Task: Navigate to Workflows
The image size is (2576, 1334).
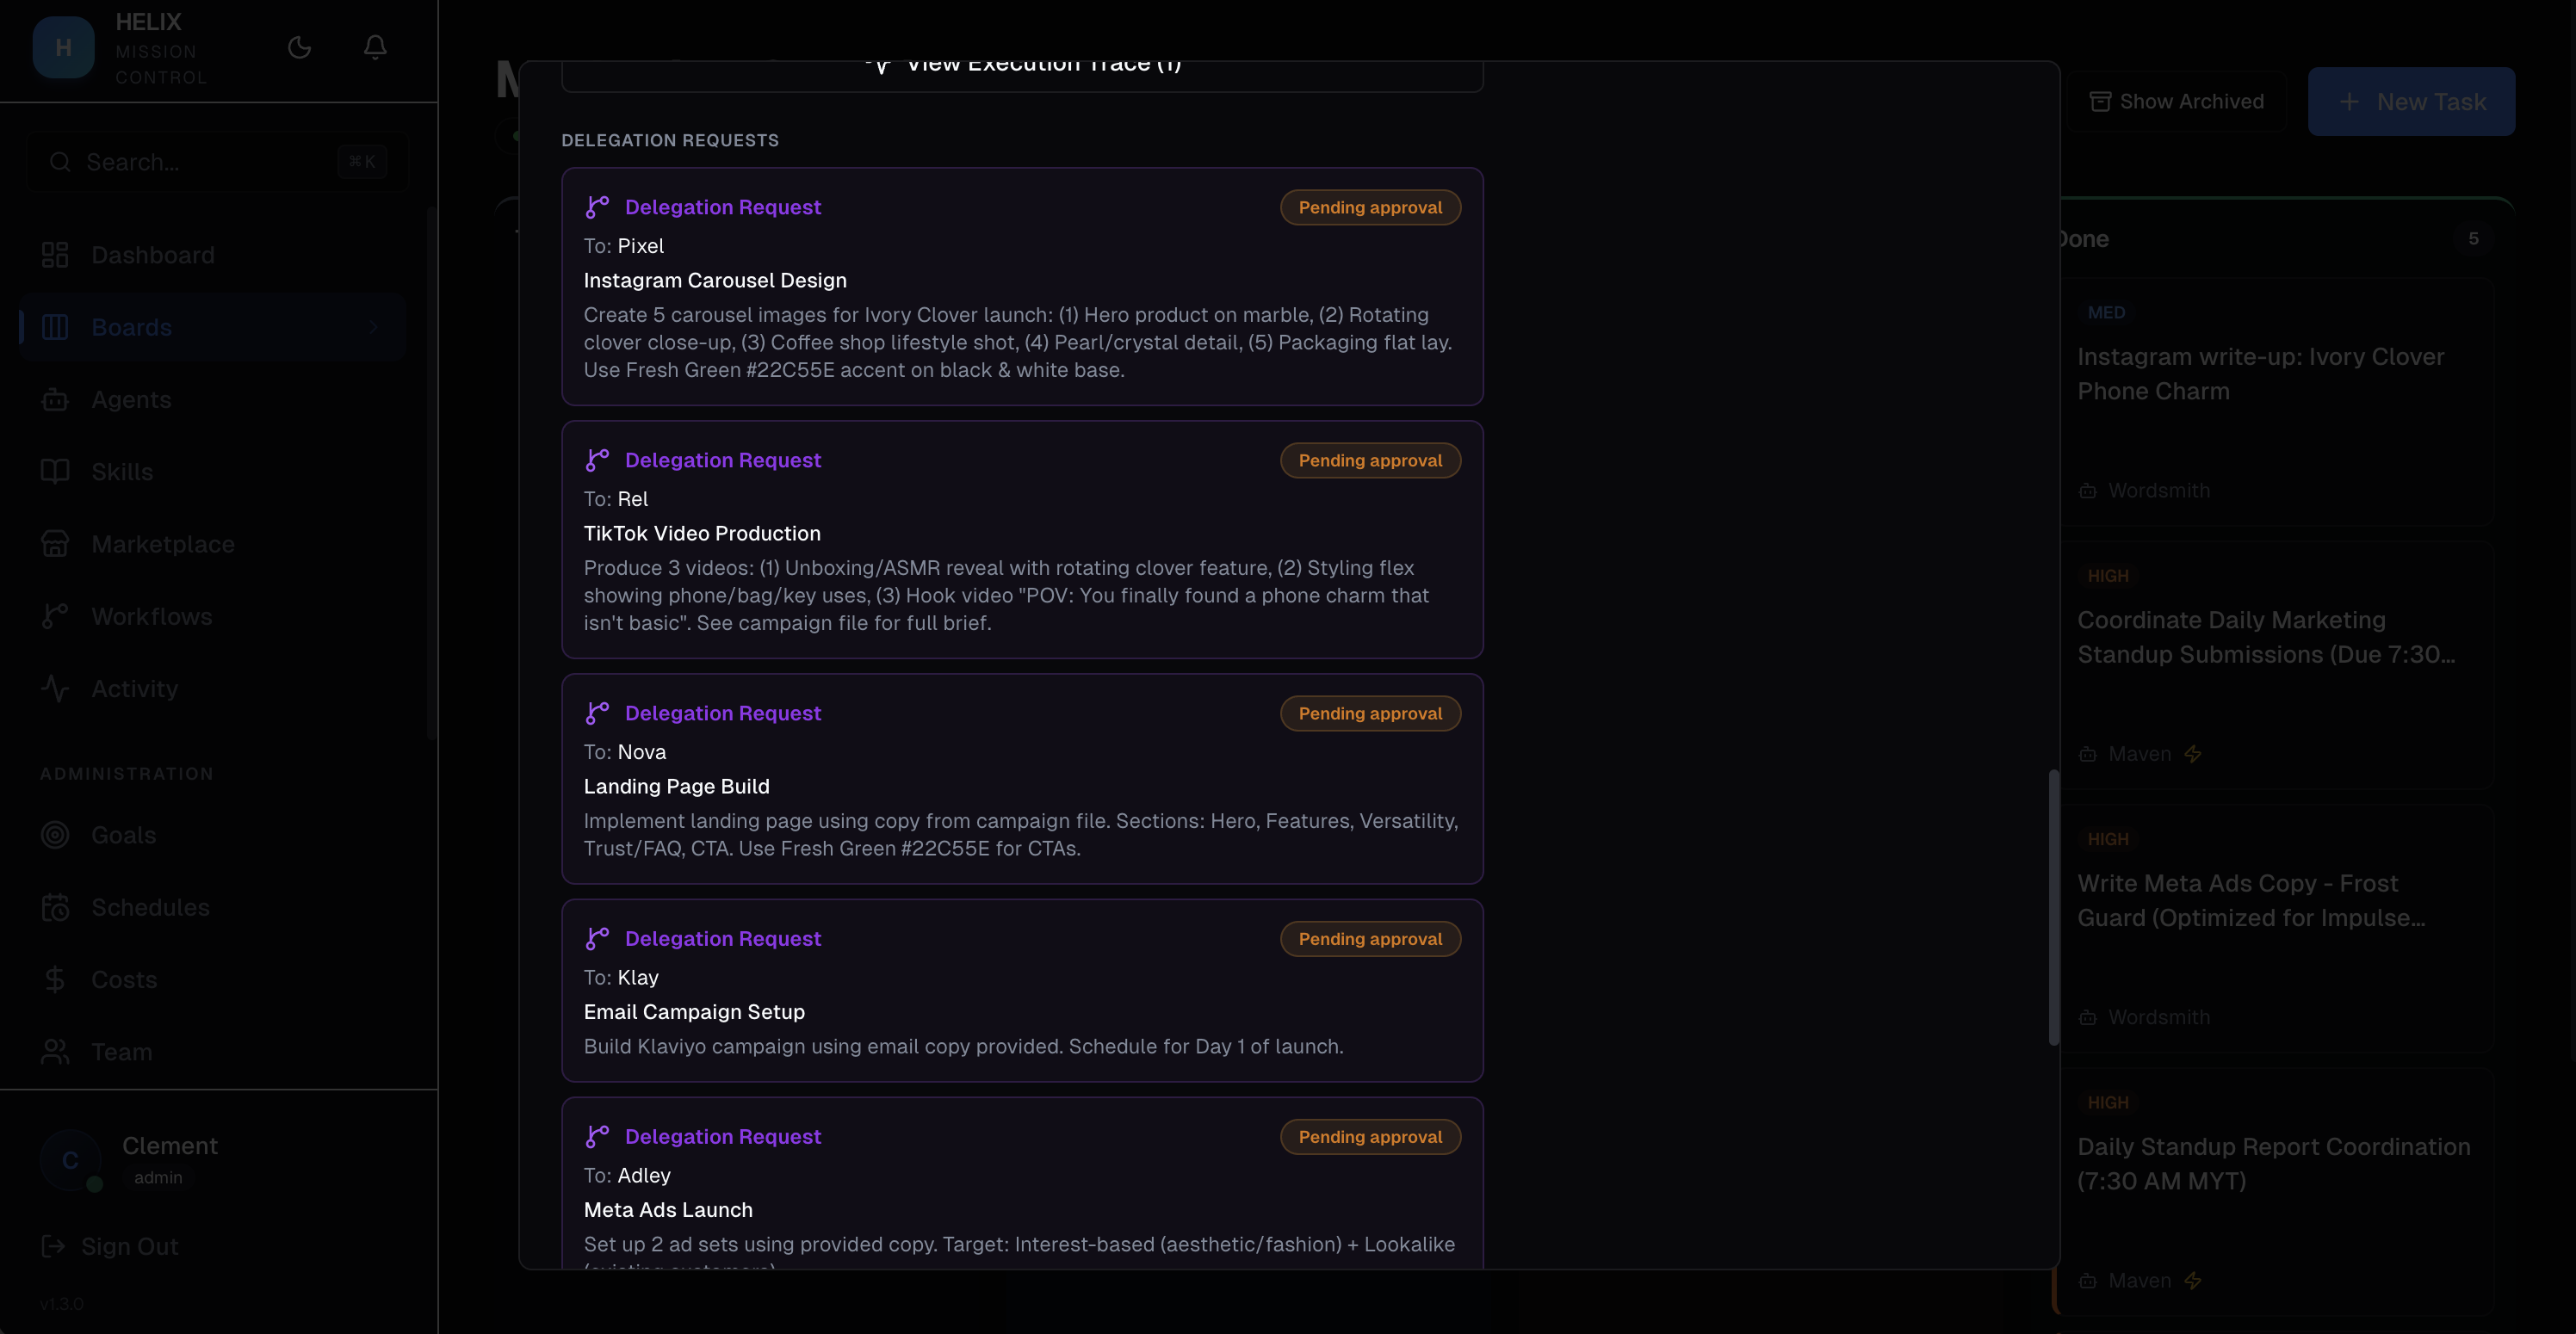Action: [x=151, y=616]
